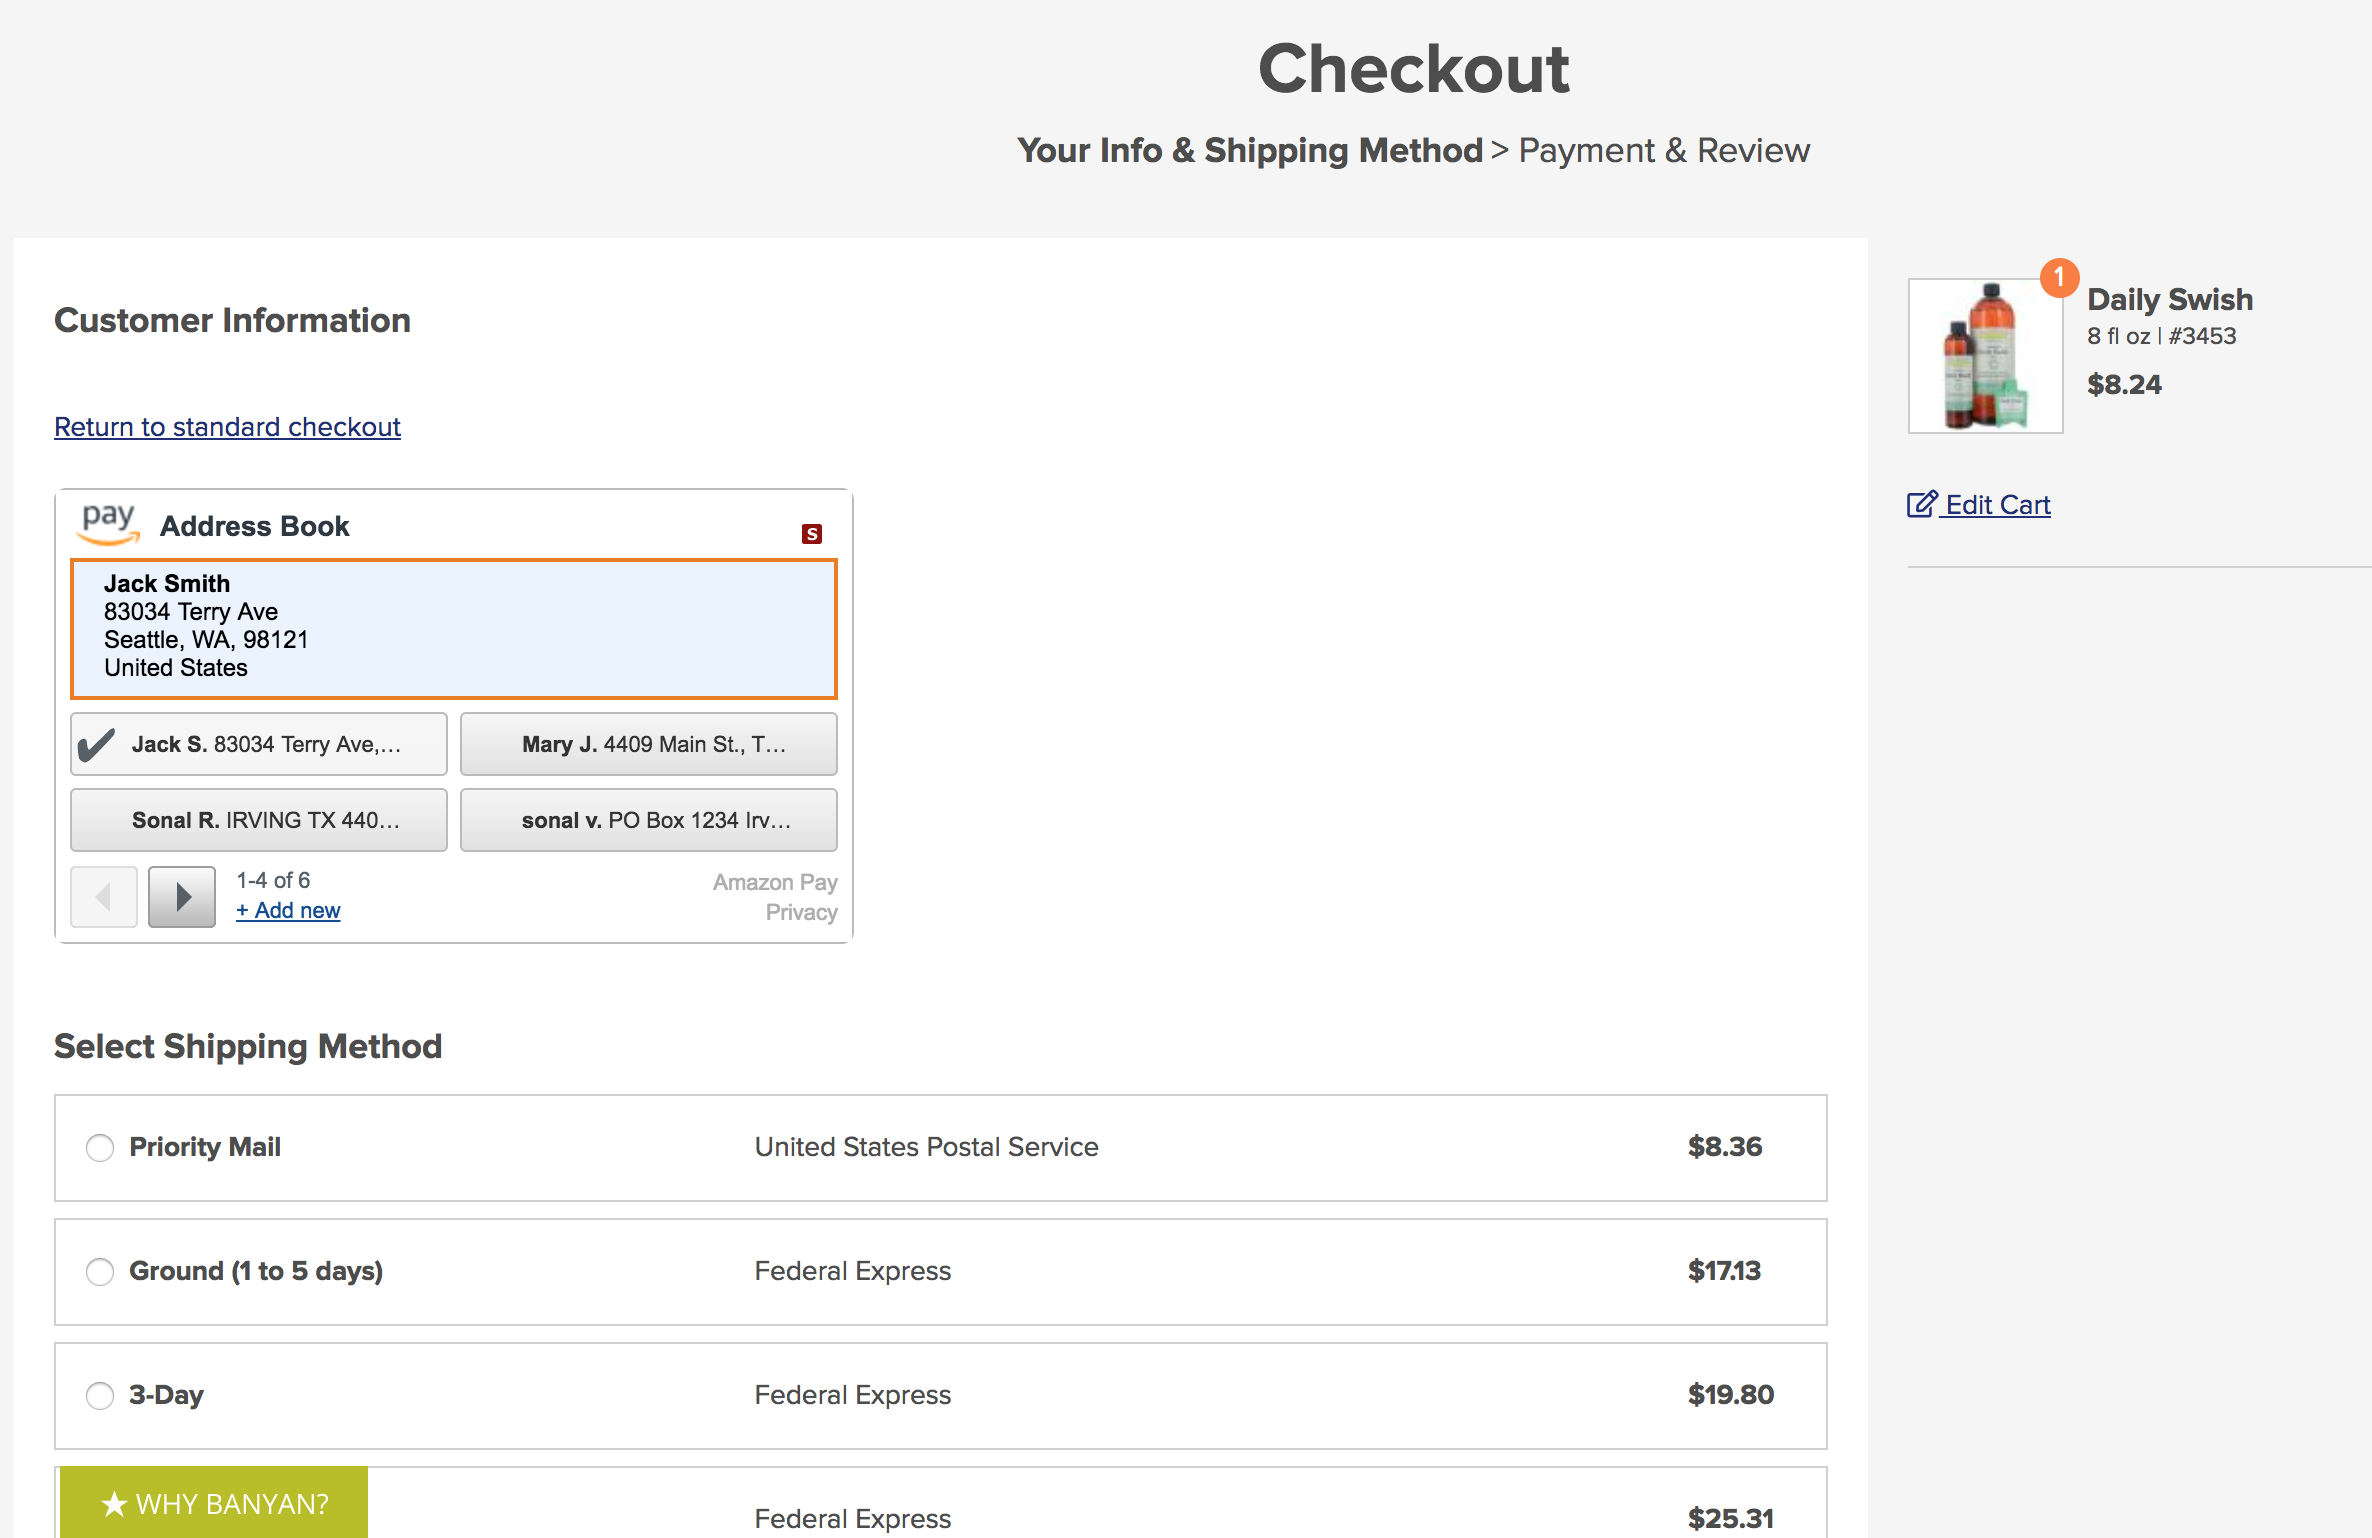Click the Add new address link

coord(288,910)
